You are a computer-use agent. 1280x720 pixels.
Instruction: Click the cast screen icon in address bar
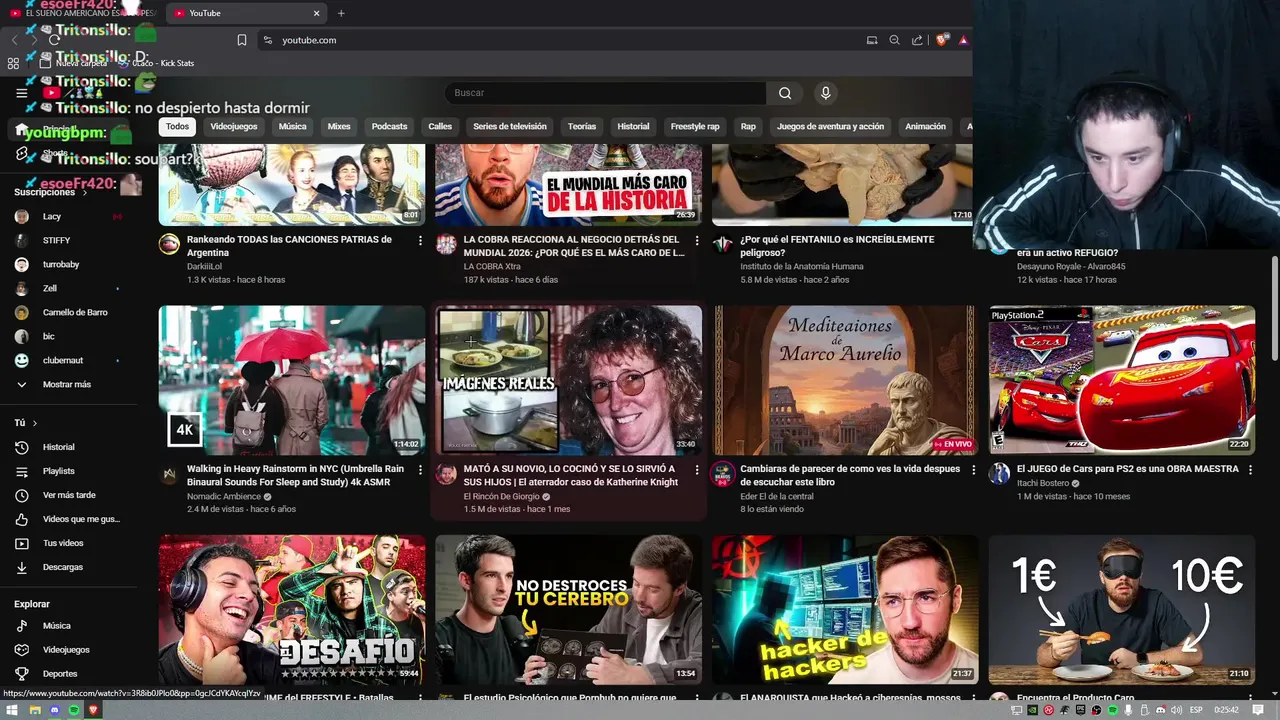click(872, 40)
